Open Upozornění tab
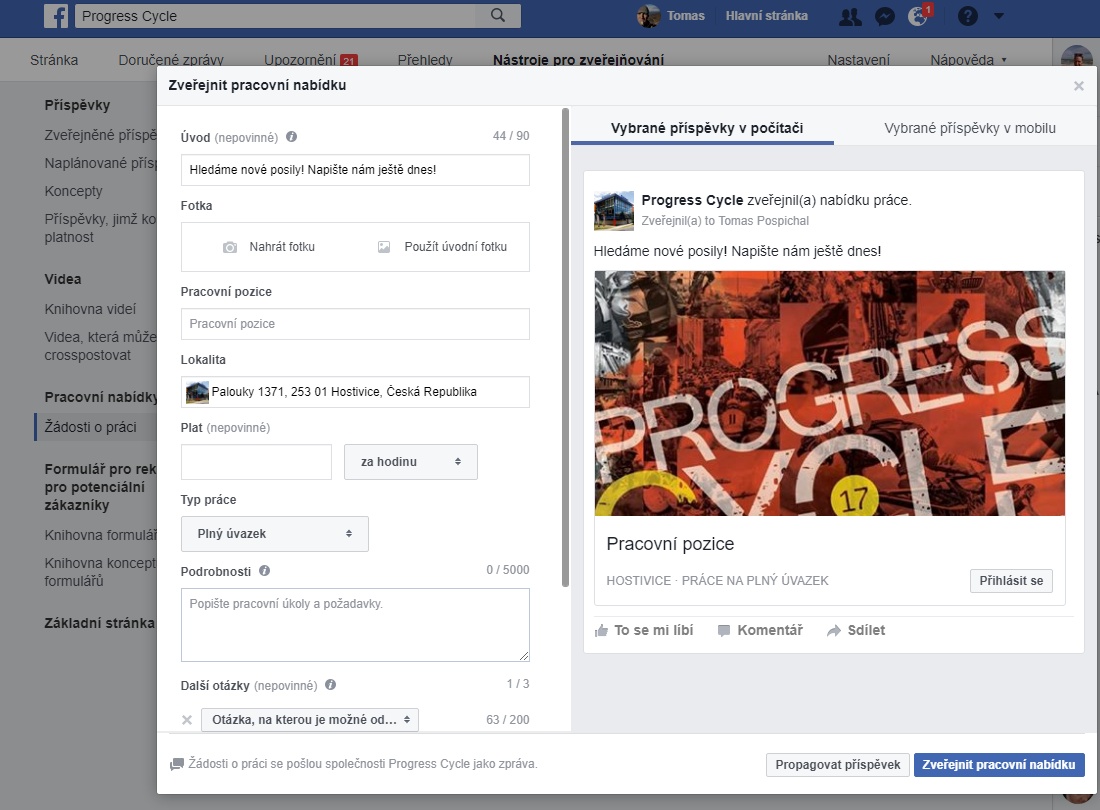Viewport: 1100px width, 810px height. click(x=311, y=60)
